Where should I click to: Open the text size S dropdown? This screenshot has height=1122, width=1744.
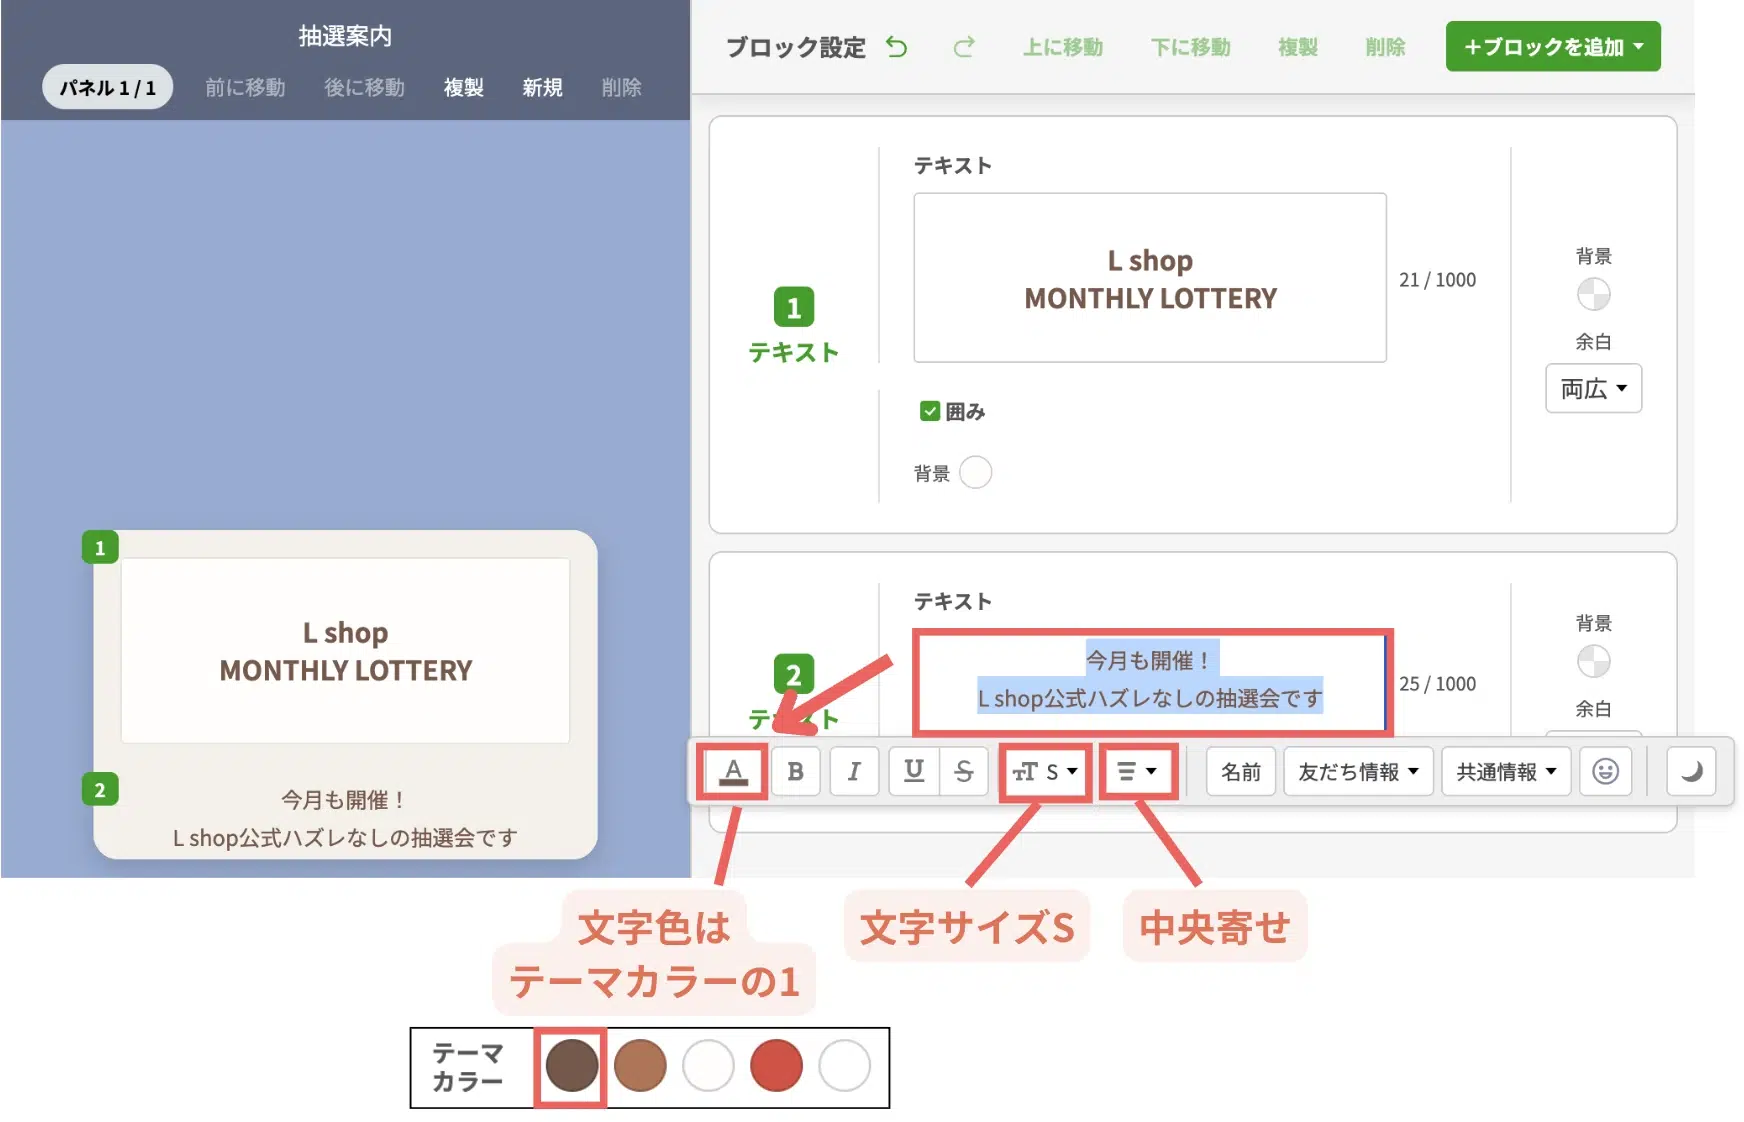[1045, 772]
